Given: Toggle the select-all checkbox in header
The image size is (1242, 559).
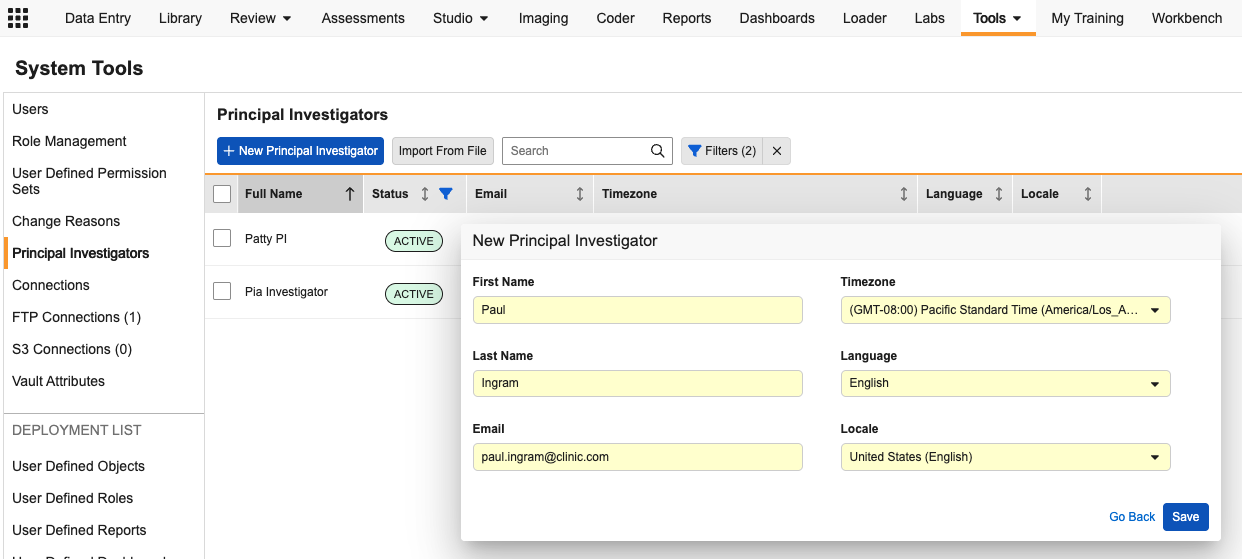Looking at the screenshot, I should tap(222, 194).
